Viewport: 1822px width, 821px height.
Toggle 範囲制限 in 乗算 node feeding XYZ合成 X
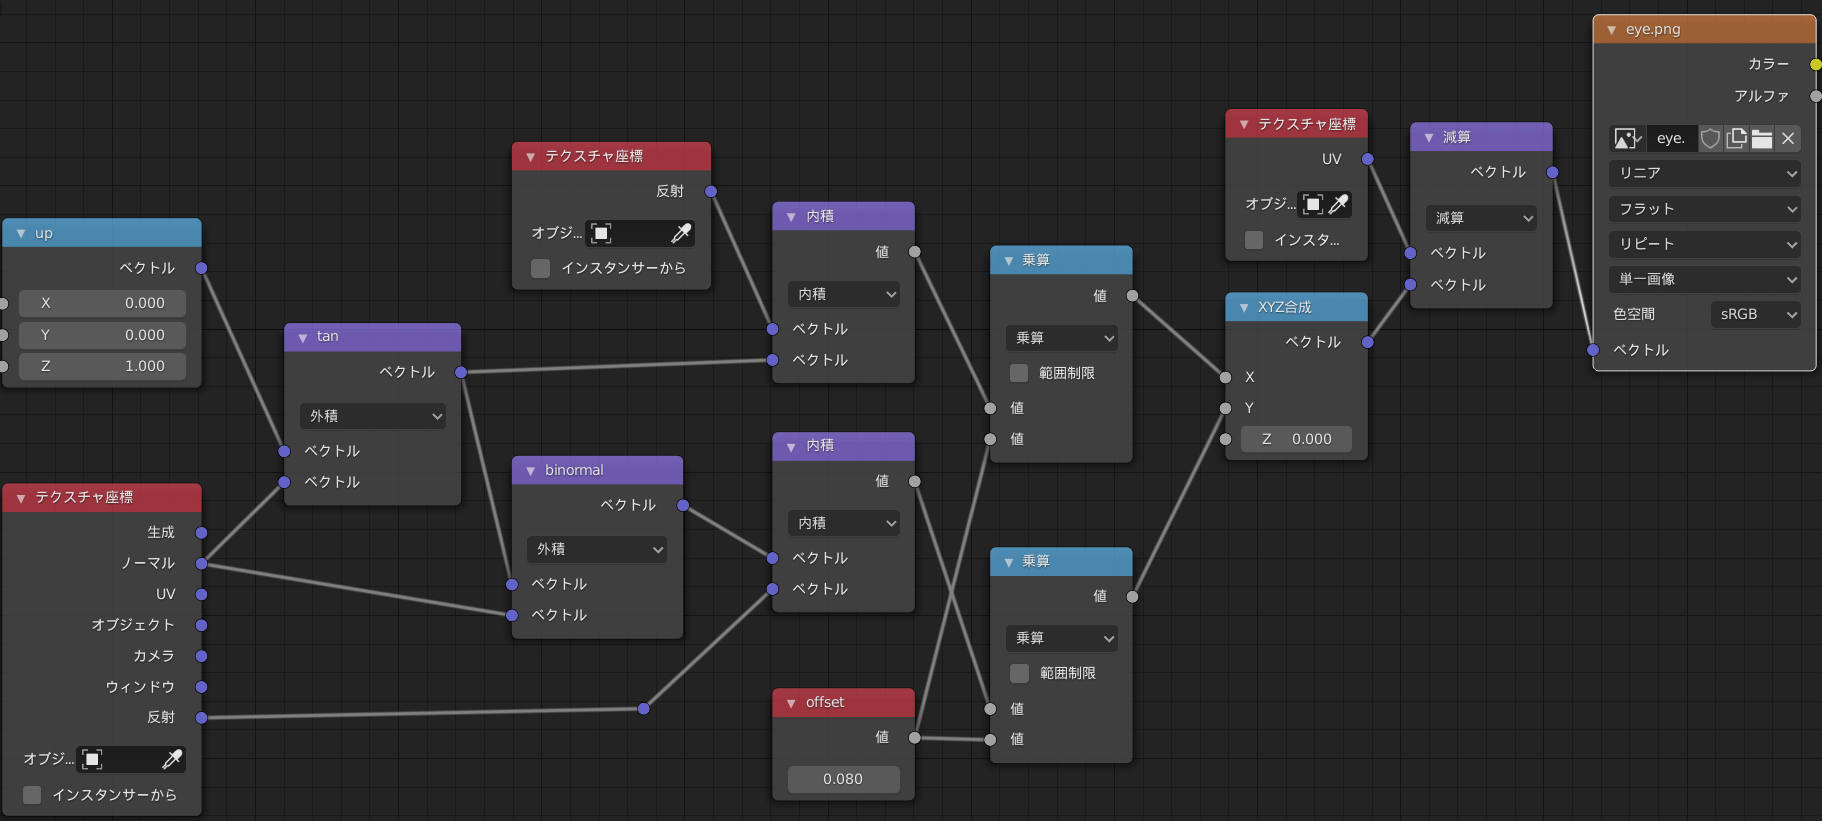click(1018, 373)
